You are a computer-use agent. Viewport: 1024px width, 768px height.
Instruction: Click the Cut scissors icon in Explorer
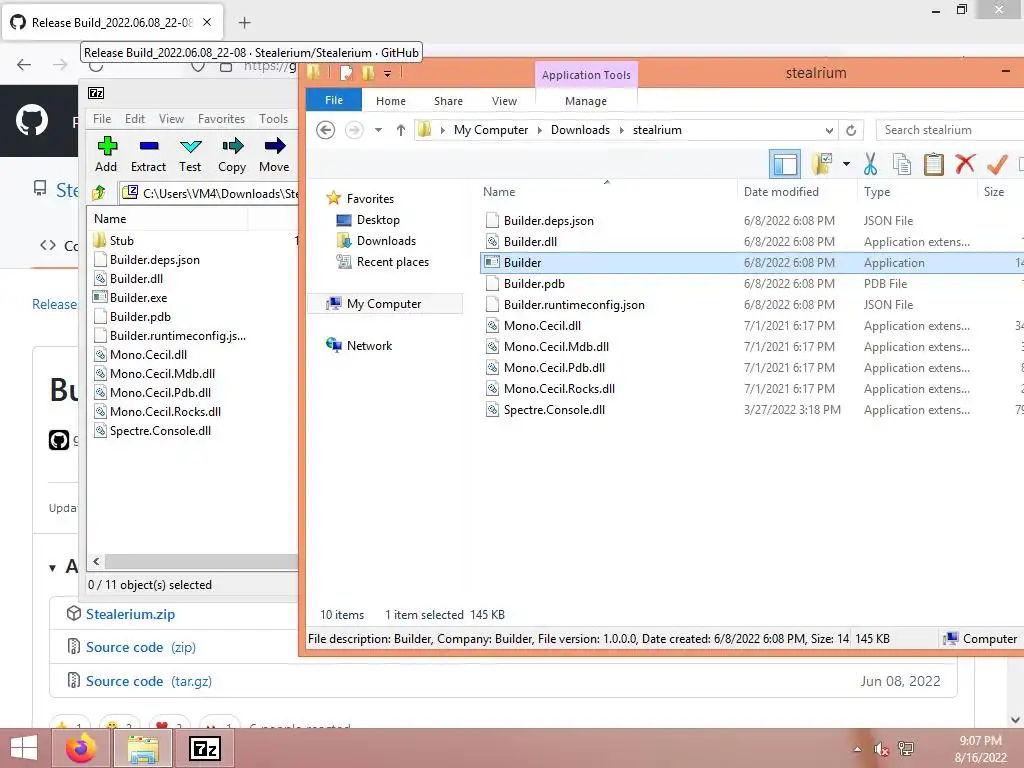[870, 164]
